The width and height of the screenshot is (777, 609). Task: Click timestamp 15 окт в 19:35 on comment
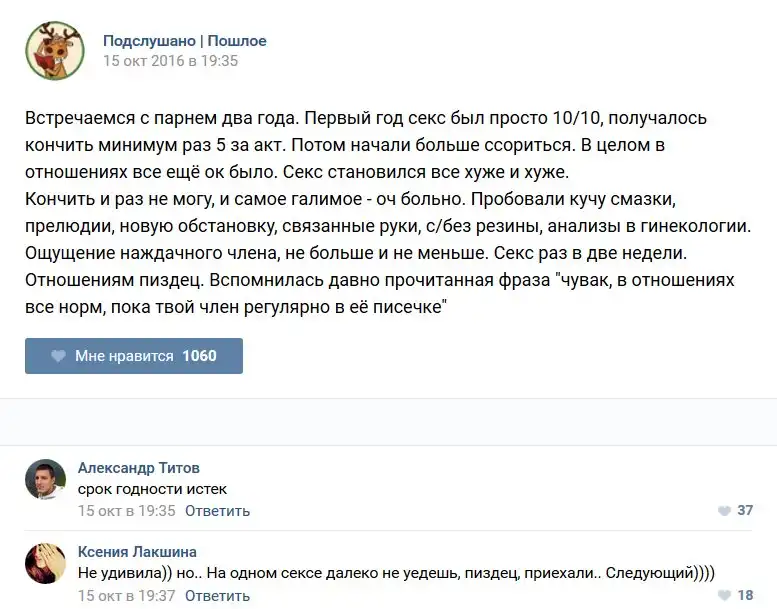coord(126,511)
